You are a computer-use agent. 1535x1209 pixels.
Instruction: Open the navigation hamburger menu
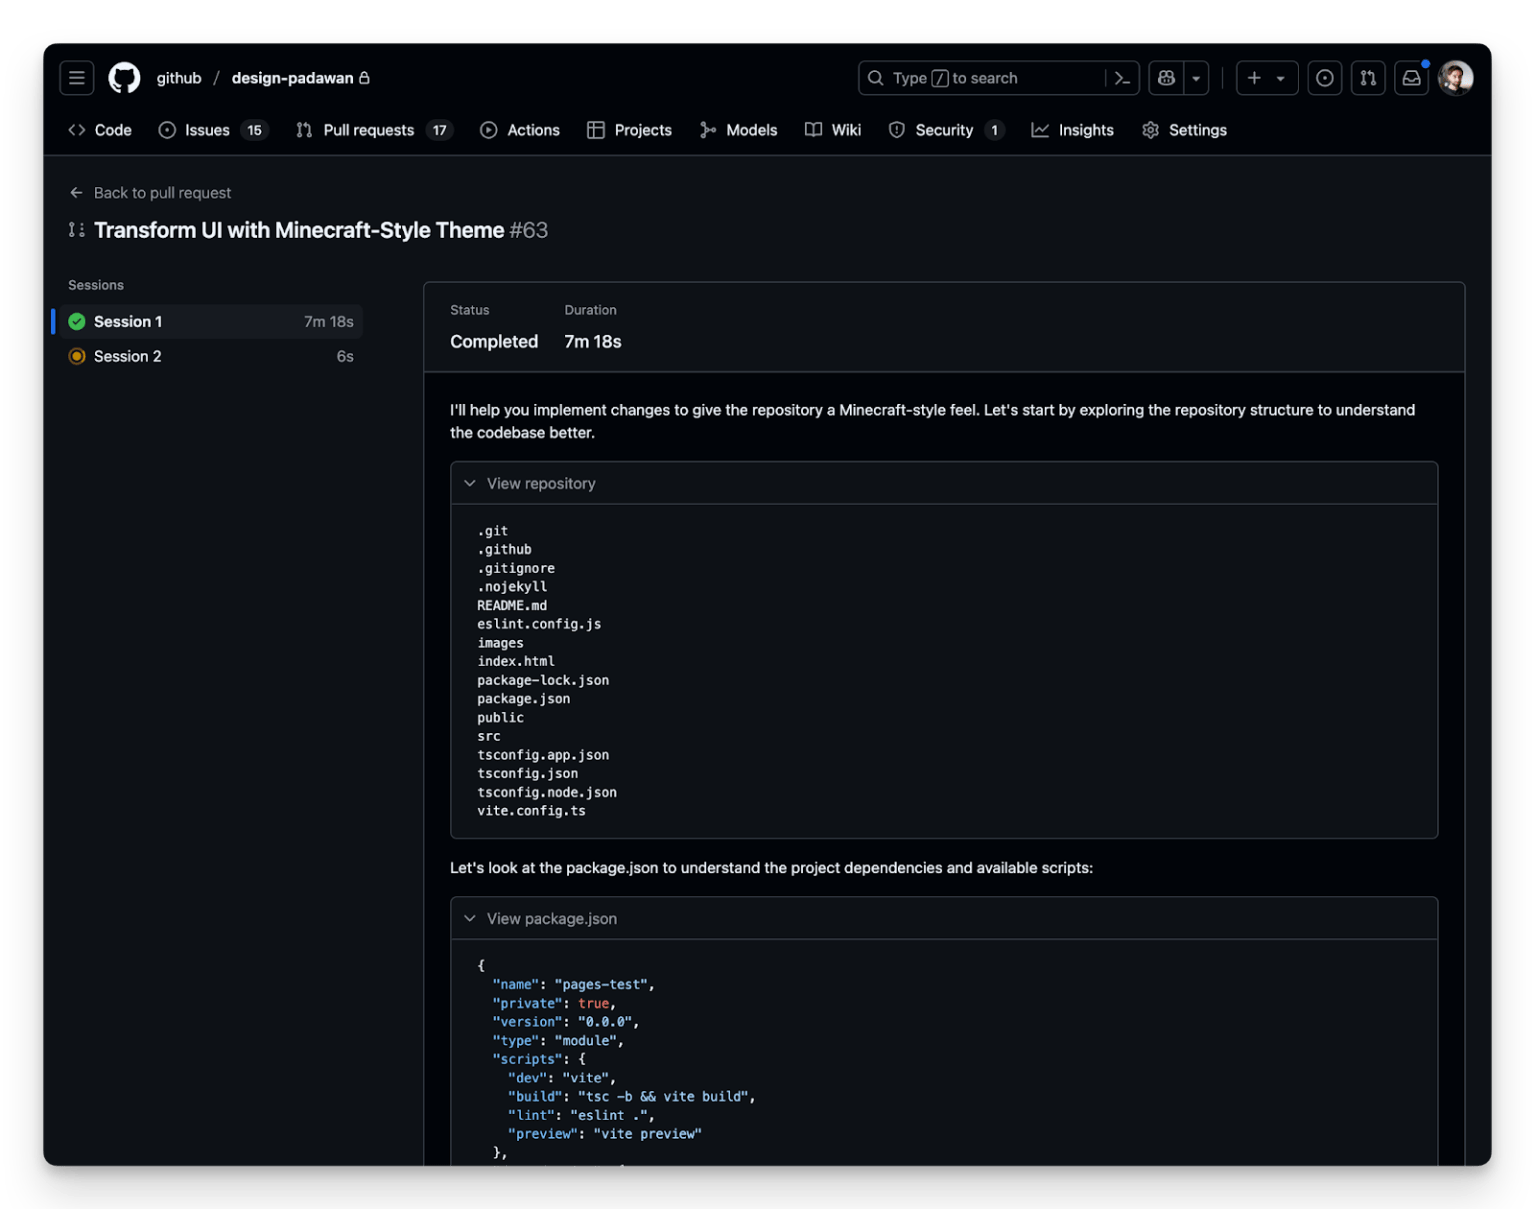[x=76, y=77]
